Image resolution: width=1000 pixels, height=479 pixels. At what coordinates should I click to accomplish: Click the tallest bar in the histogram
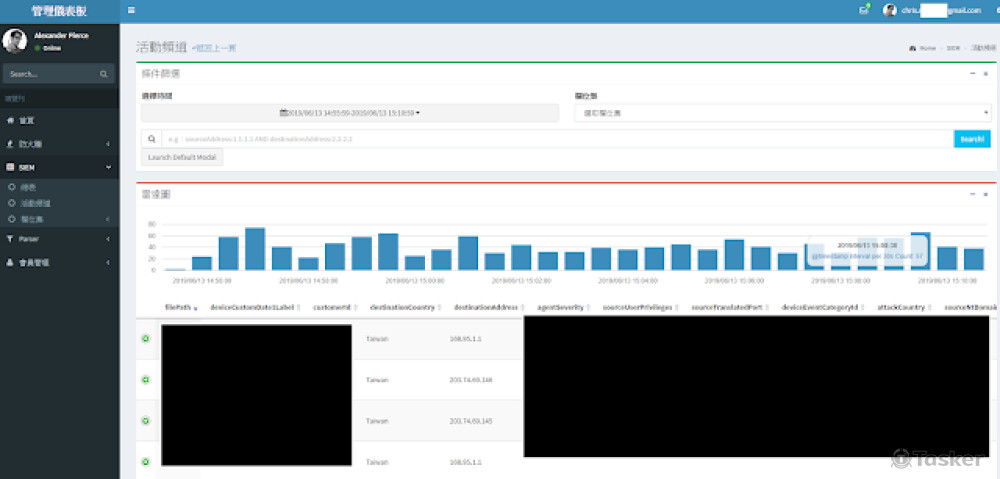pyautogui.click(x=255, y=249)
